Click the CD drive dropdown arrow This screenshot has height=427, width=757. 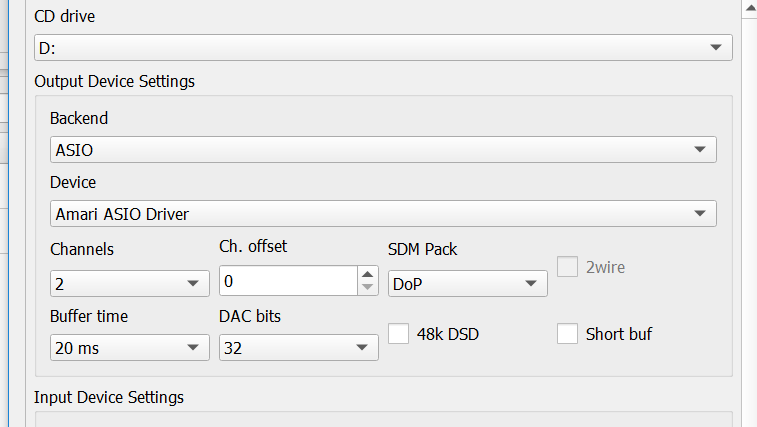pos(715,48)
